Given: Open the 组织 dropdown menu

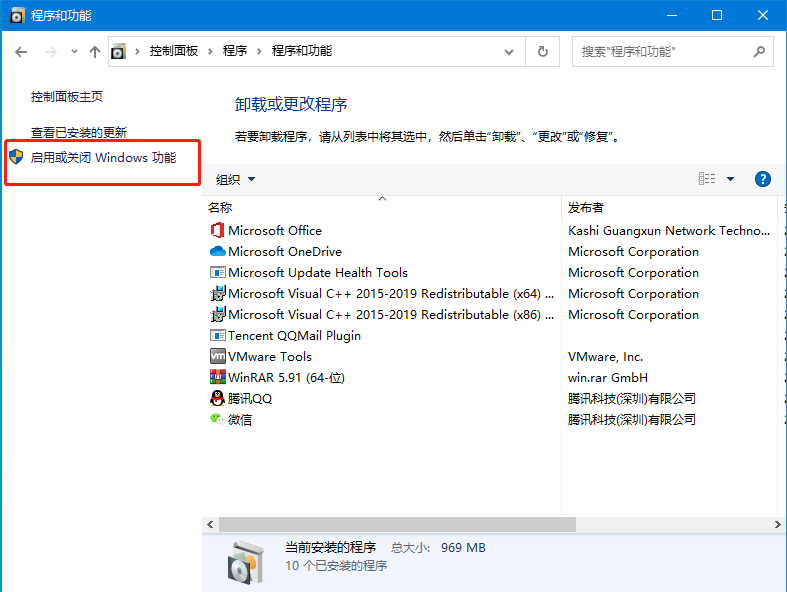Looking at the screenshot, I should point(235,179).
